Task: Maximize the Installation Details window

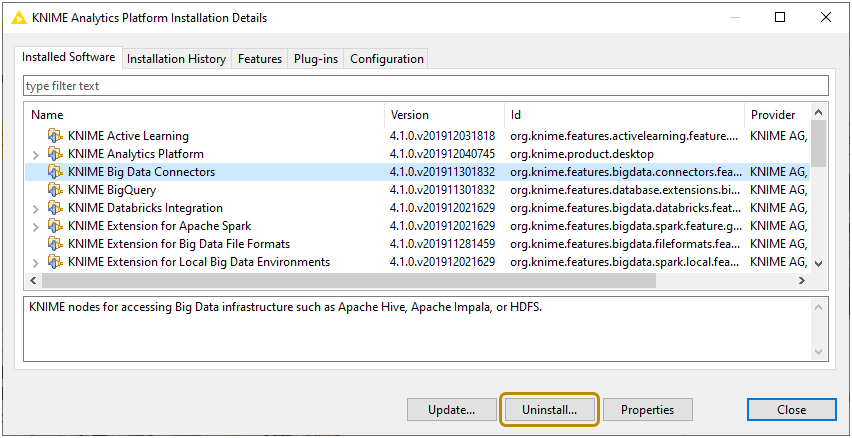Action: click(x=780, y=17)
